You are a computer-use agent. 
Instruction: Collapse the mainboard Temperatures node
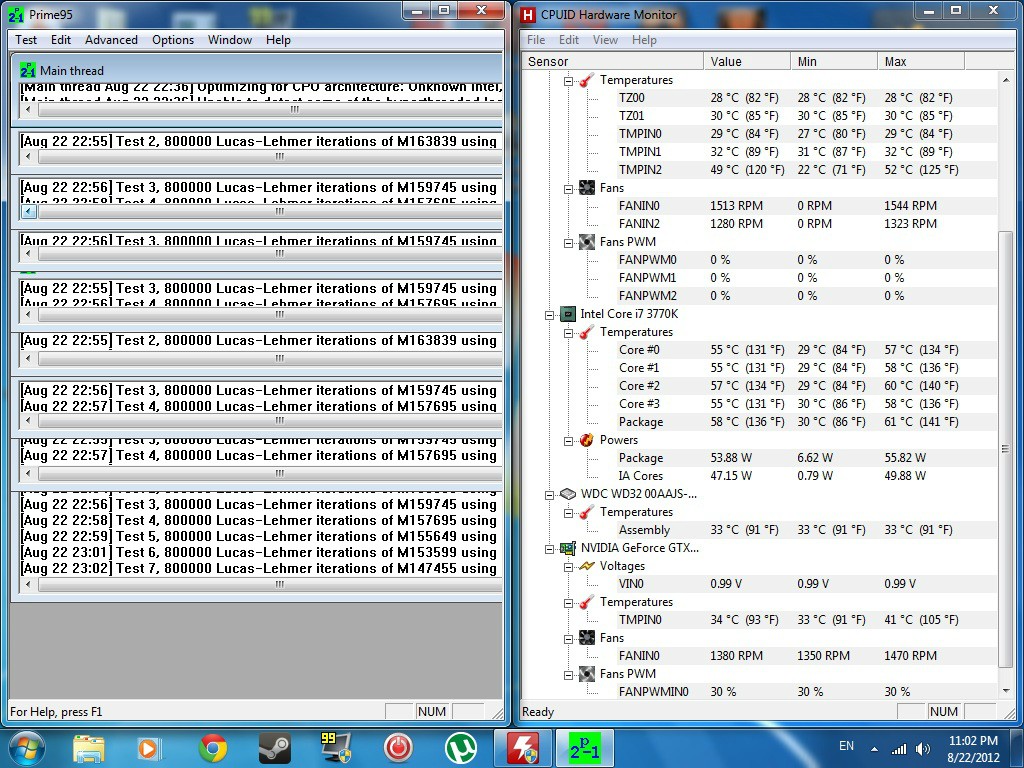(x=568, y=81)
